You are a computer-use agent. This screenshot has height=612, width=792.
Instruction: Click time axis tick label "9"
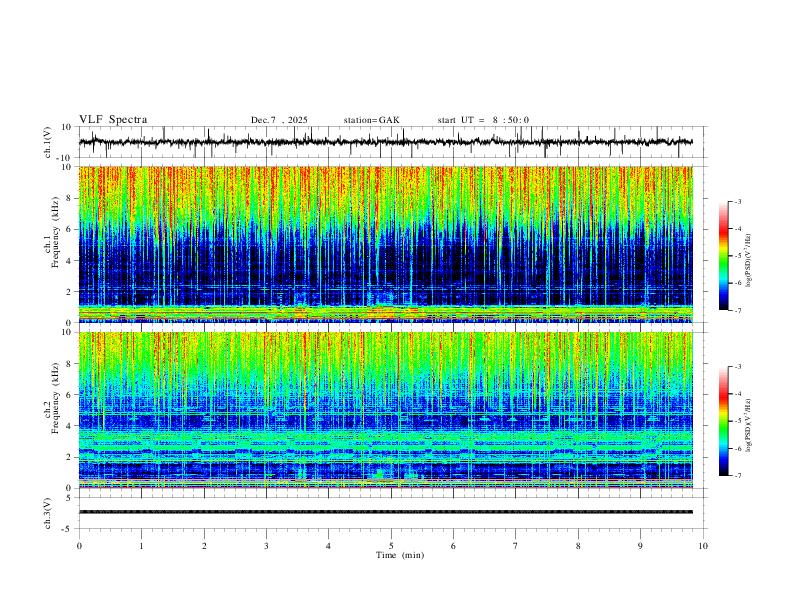pos(640,546)
